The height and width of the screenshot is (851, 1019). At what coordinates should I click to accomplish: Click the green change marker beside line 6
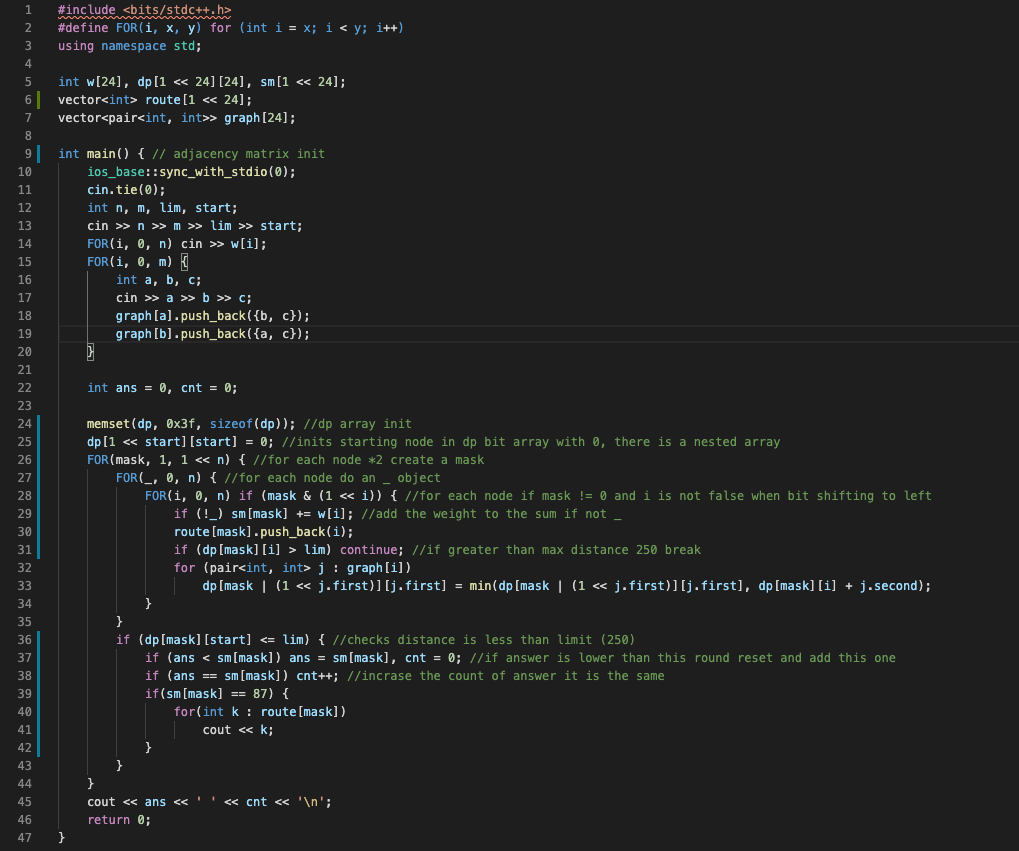tap(38, 100)
